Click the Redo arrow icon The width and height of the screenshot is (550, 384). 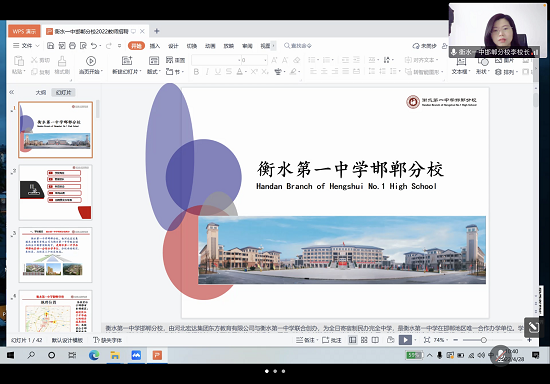point(109,46)
